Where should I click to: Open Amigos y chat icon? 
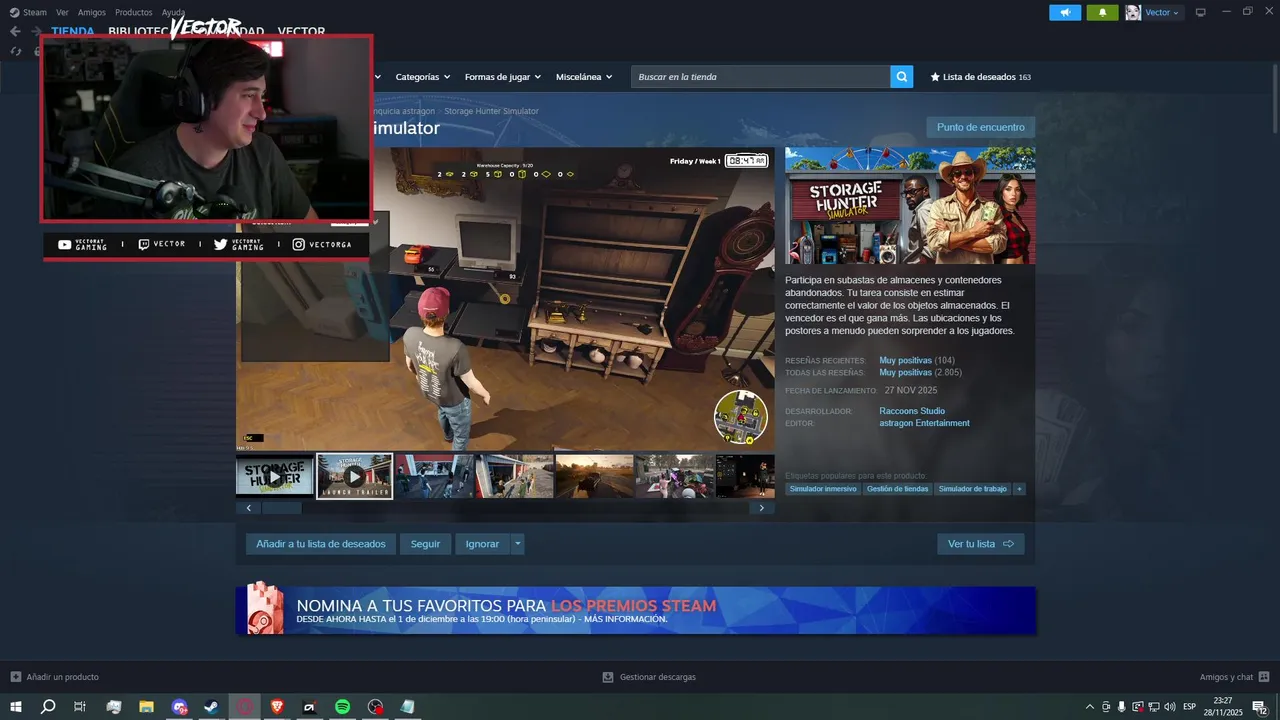coord(1264,677)
